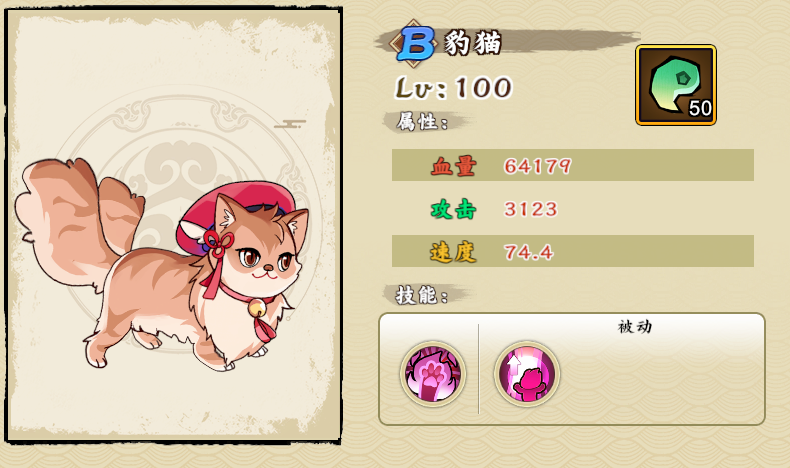Click the number 50 on shard item
The image size is (790, 468).
coord(700,108)
